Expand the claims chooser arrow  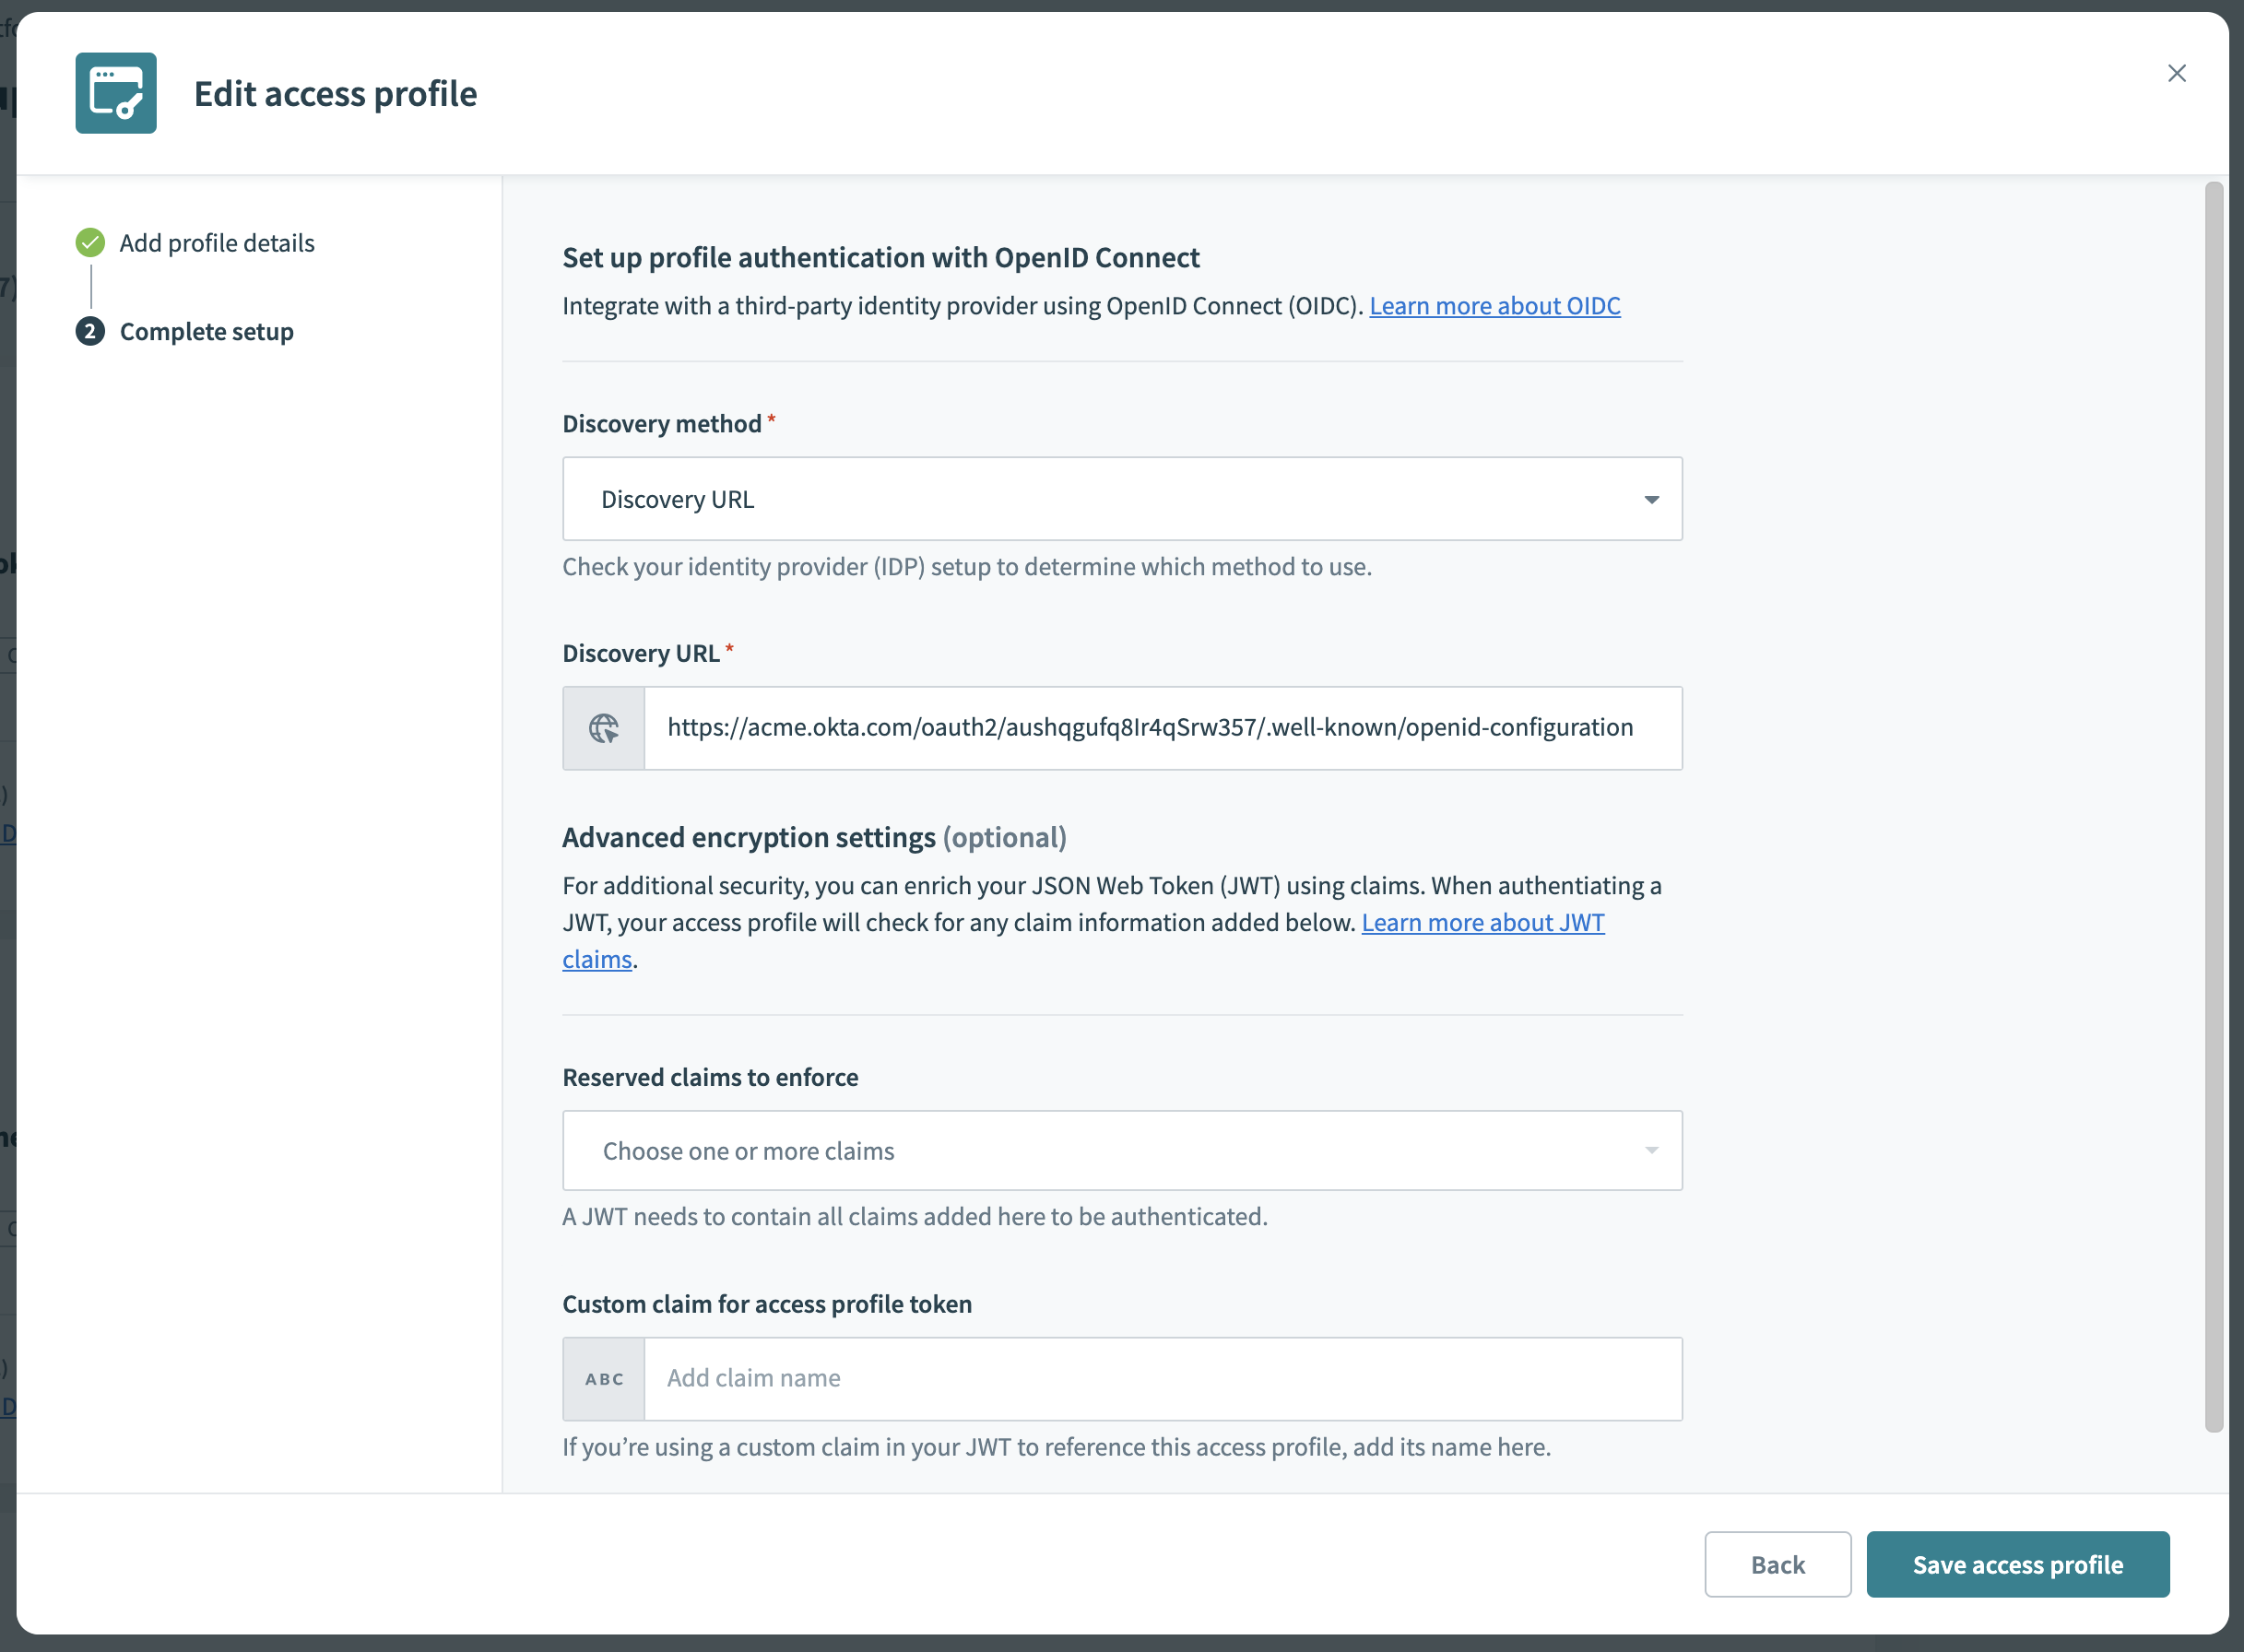coord(1649,1150)
